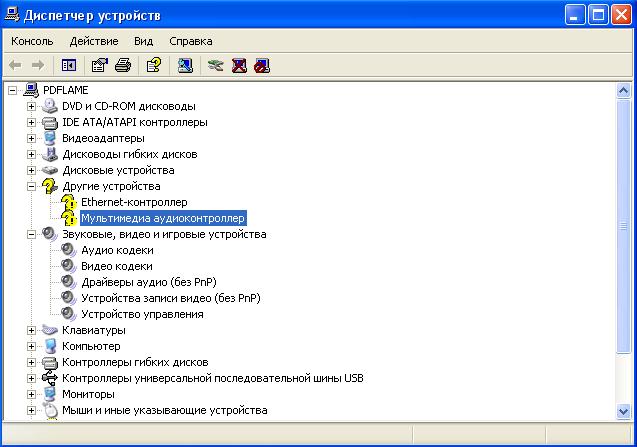Close the Диспетчер устройств window
Image resolution: width=637 pixels, height=447 pixels.
pos(622,15)
